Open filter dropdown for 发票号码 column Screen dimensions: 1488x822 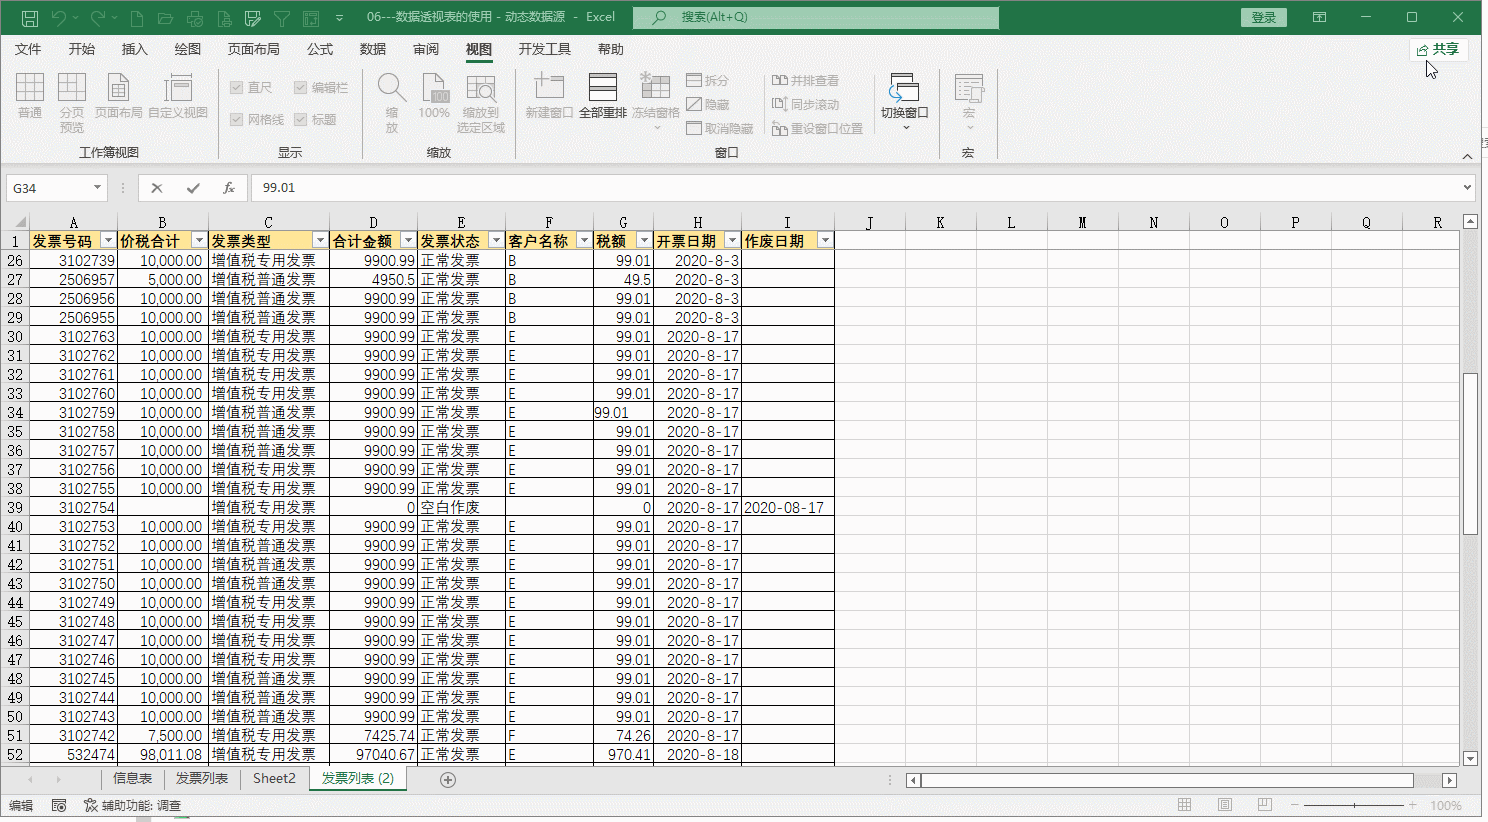coord(109,241)
